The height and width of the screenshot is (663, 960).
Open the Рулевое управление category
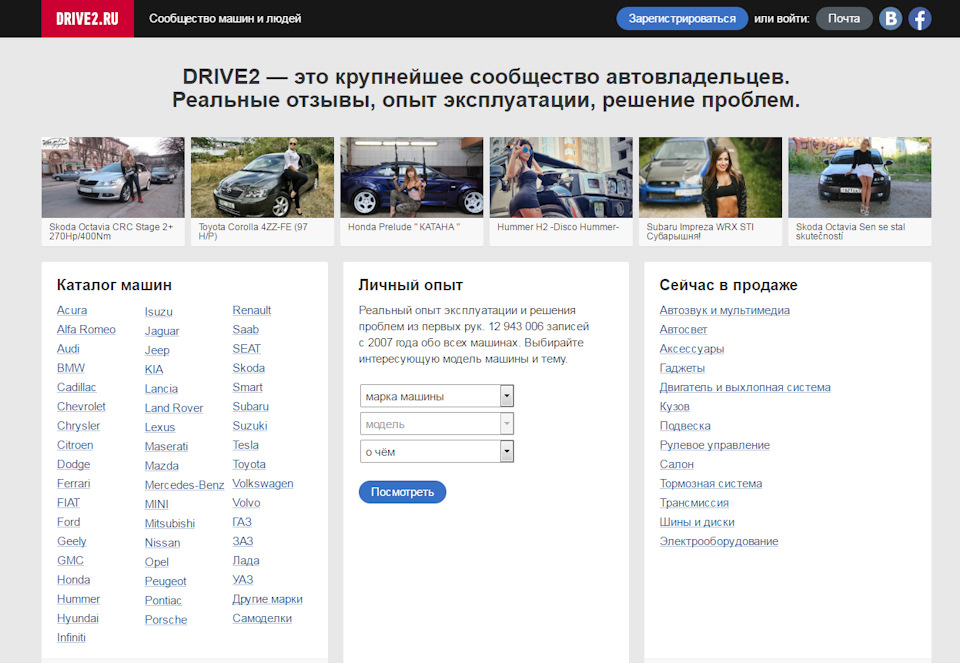(x=714, y=445)
